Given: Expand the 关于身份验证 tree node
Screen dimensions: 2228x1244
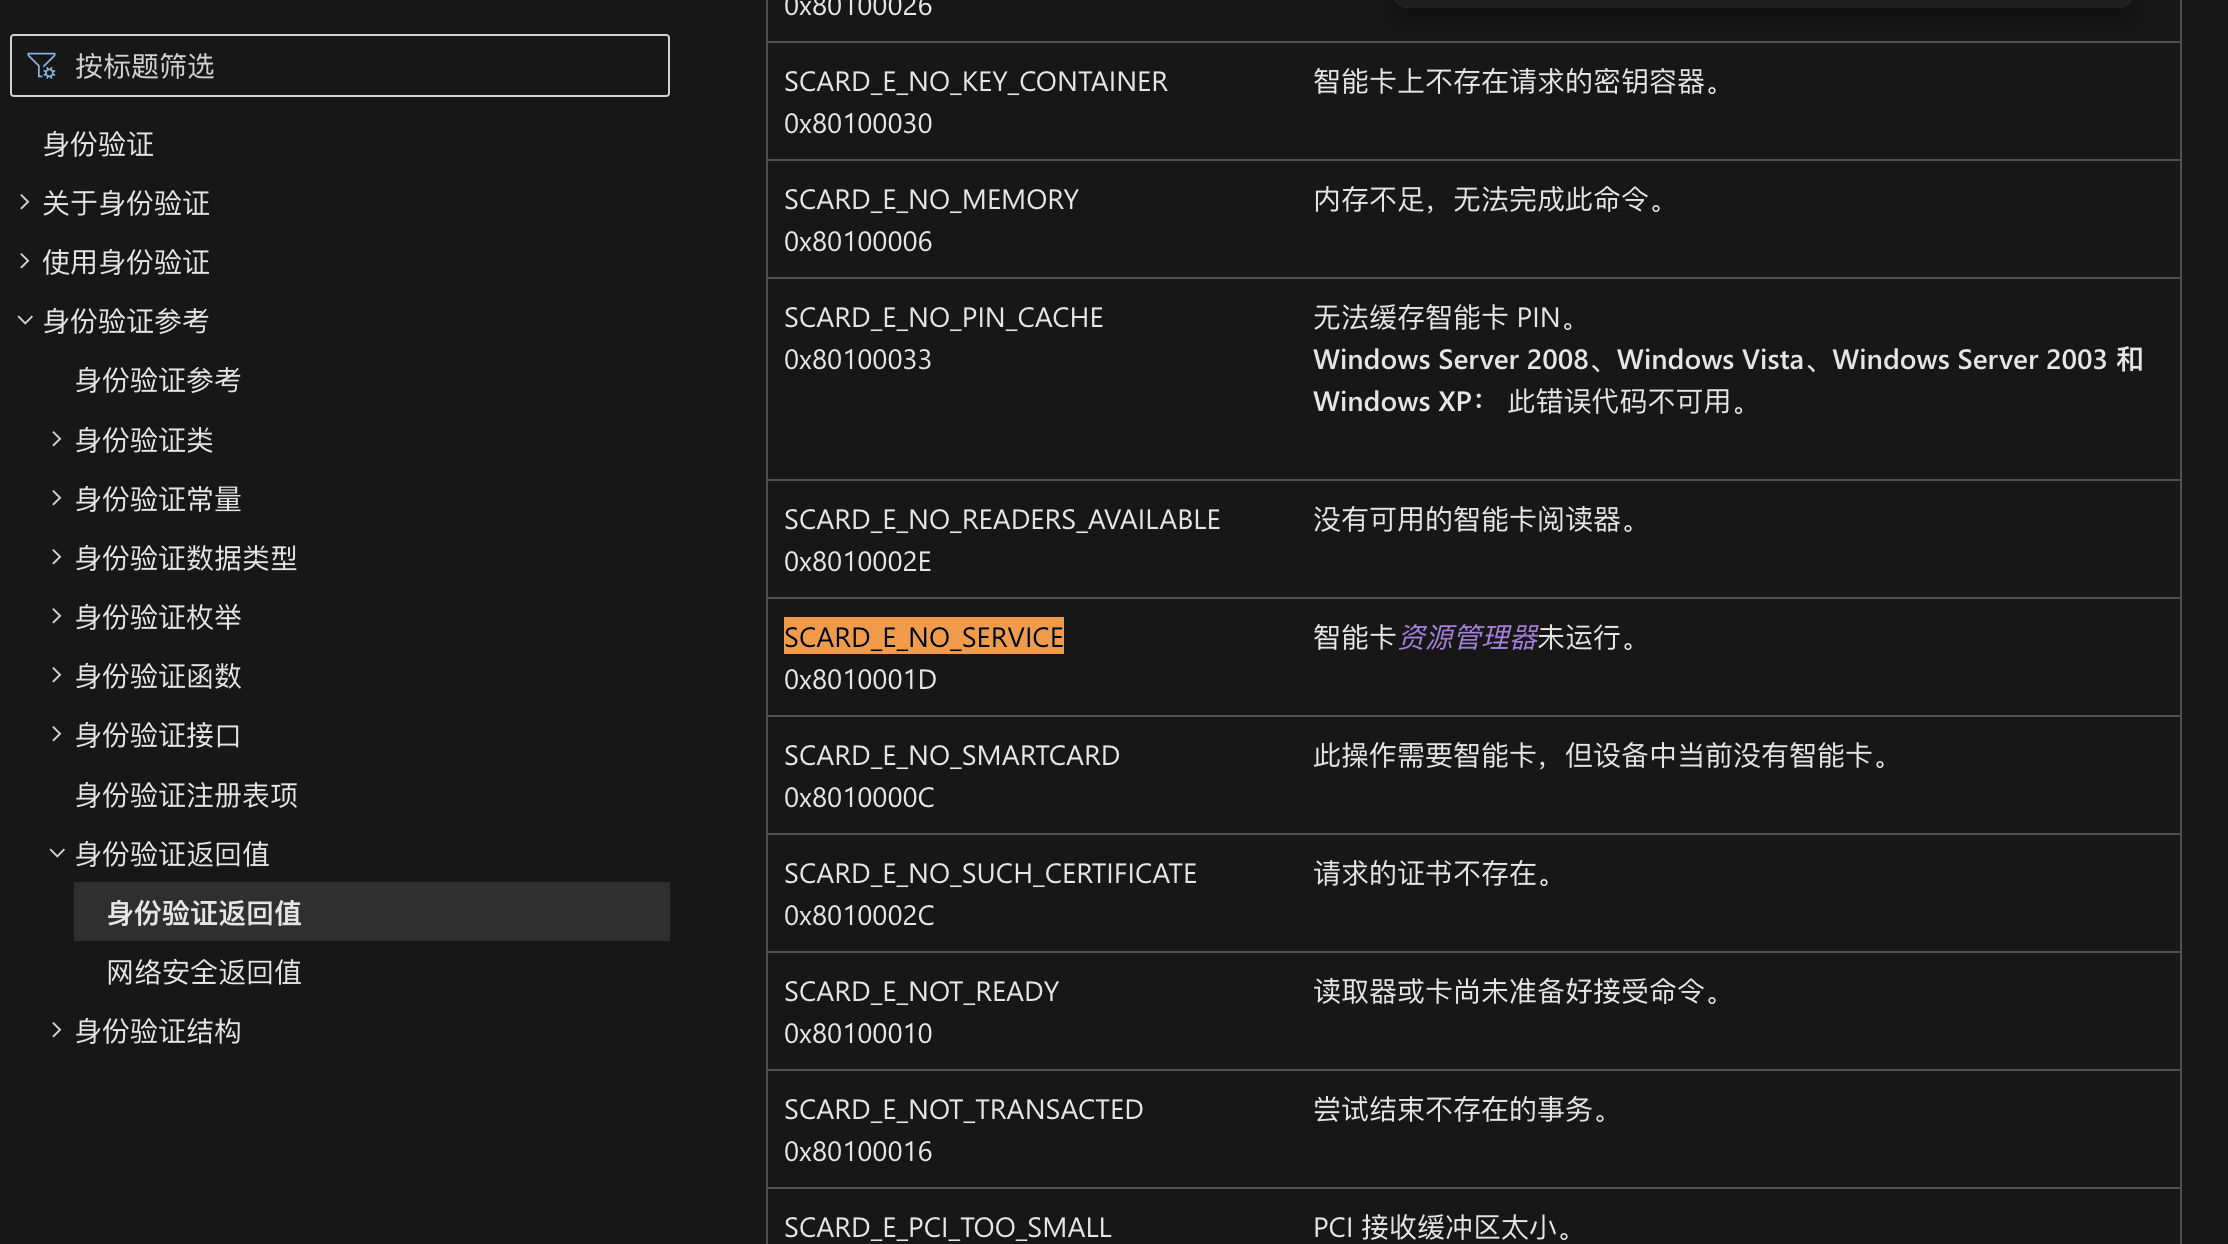Looking at the screenshot, I should [x=25, y=203].
